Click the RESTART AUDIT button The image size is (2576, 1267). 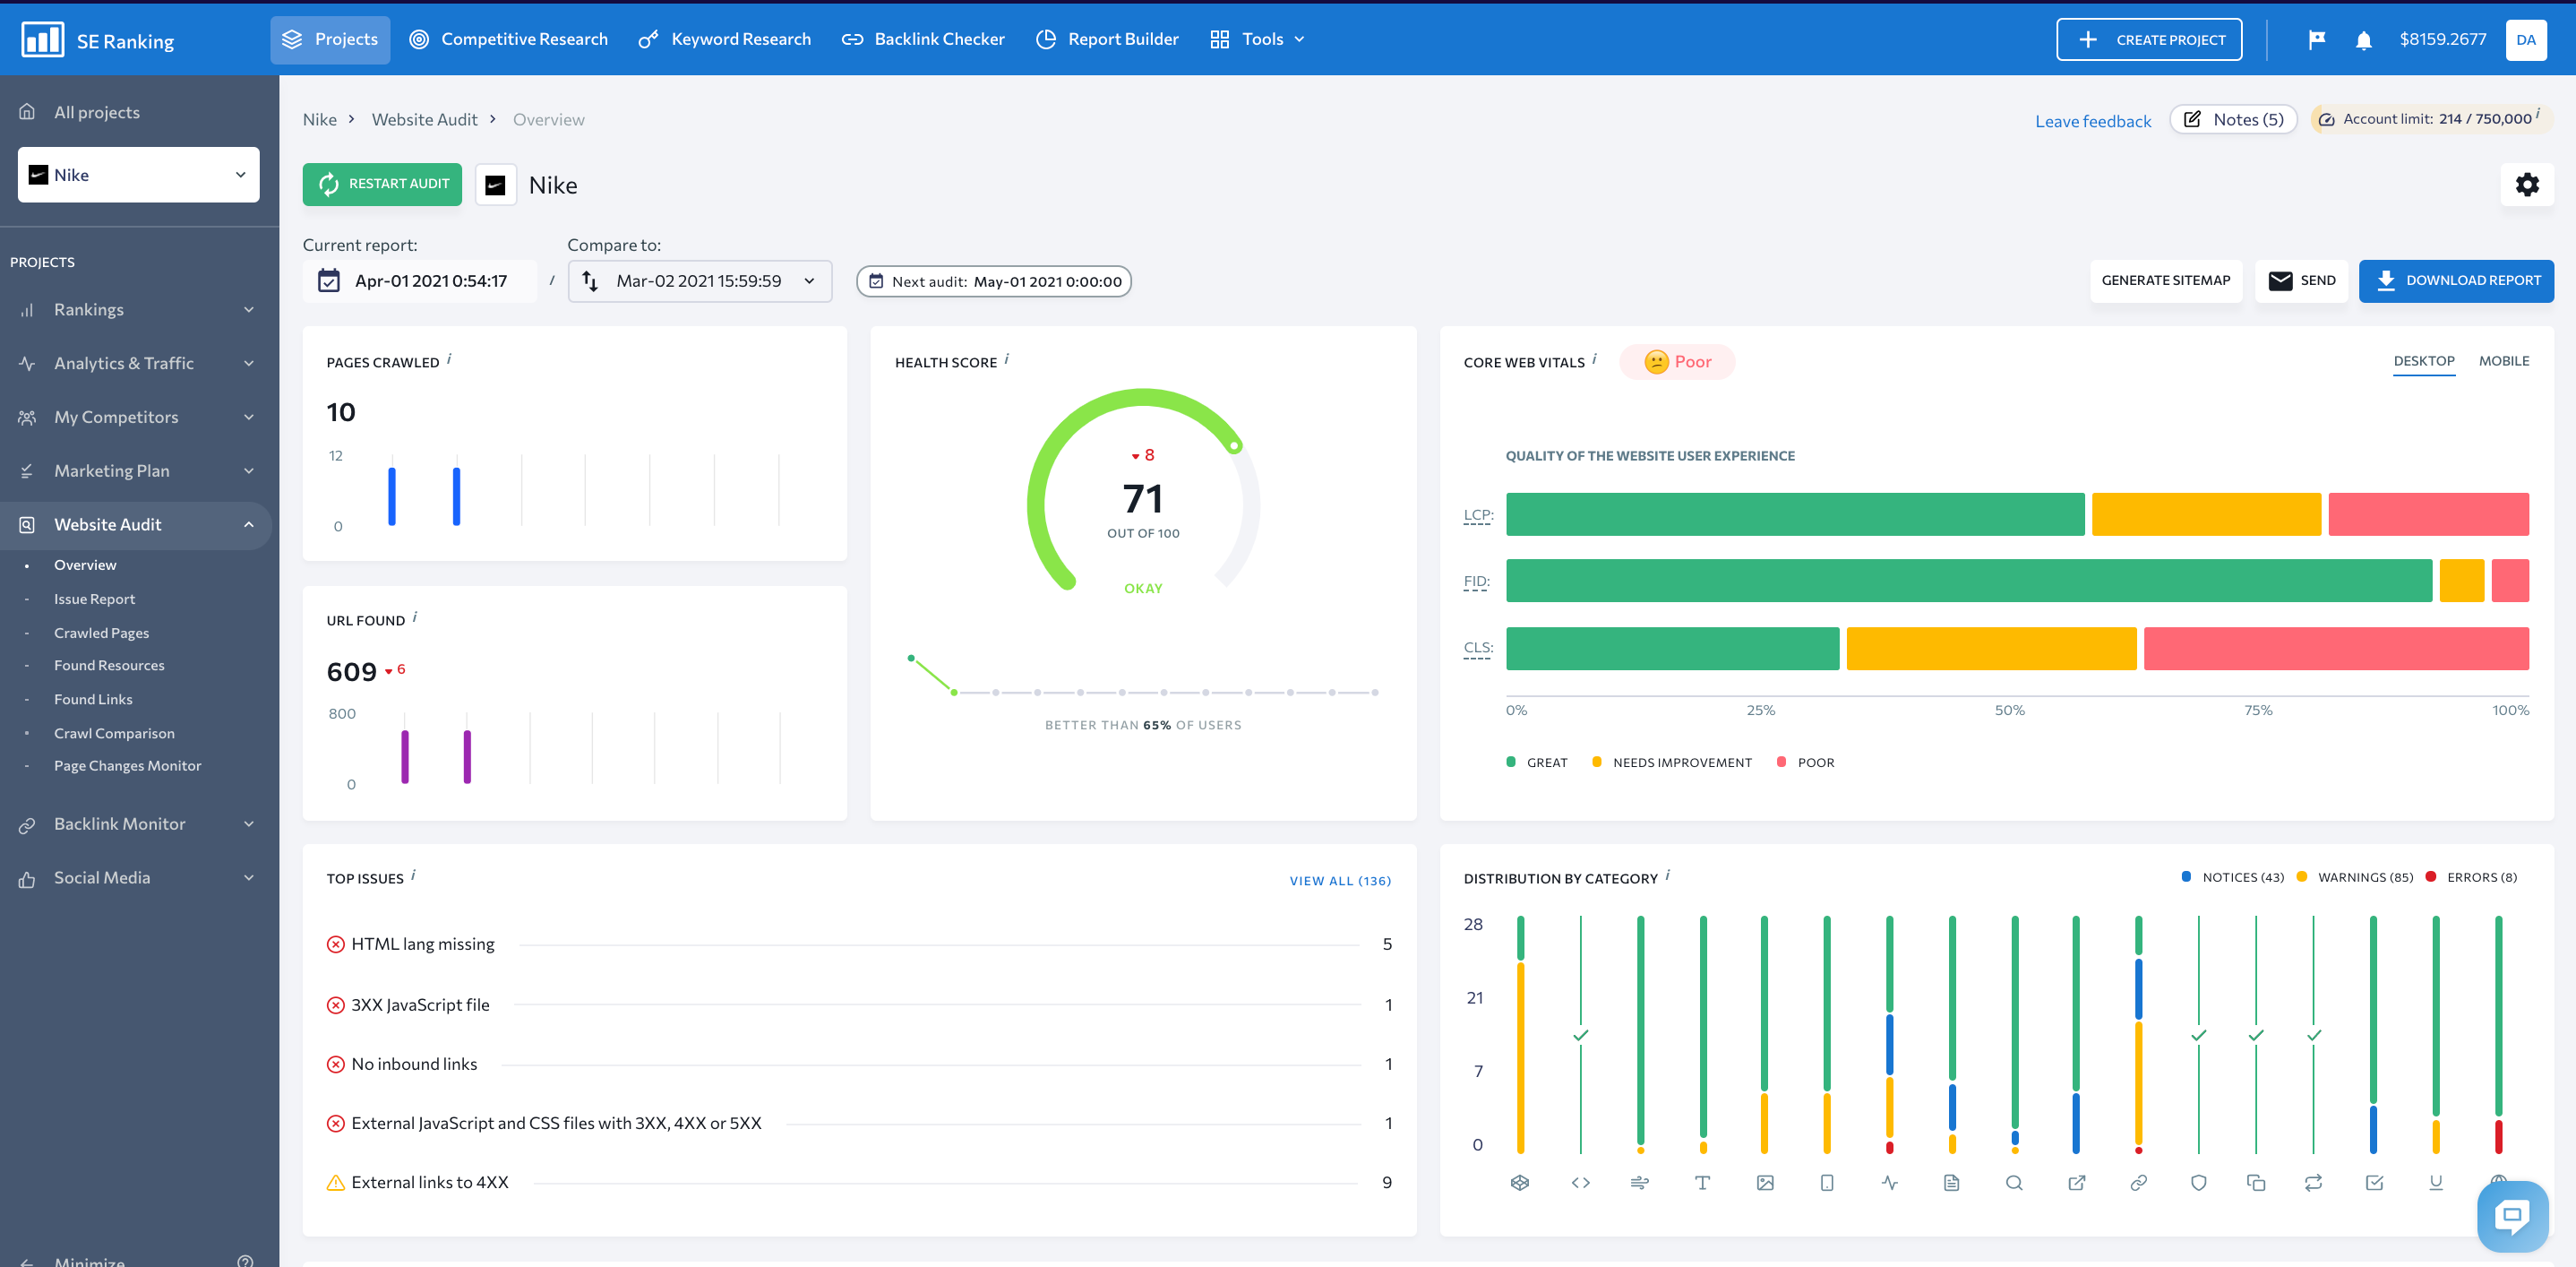coord(382,184)
